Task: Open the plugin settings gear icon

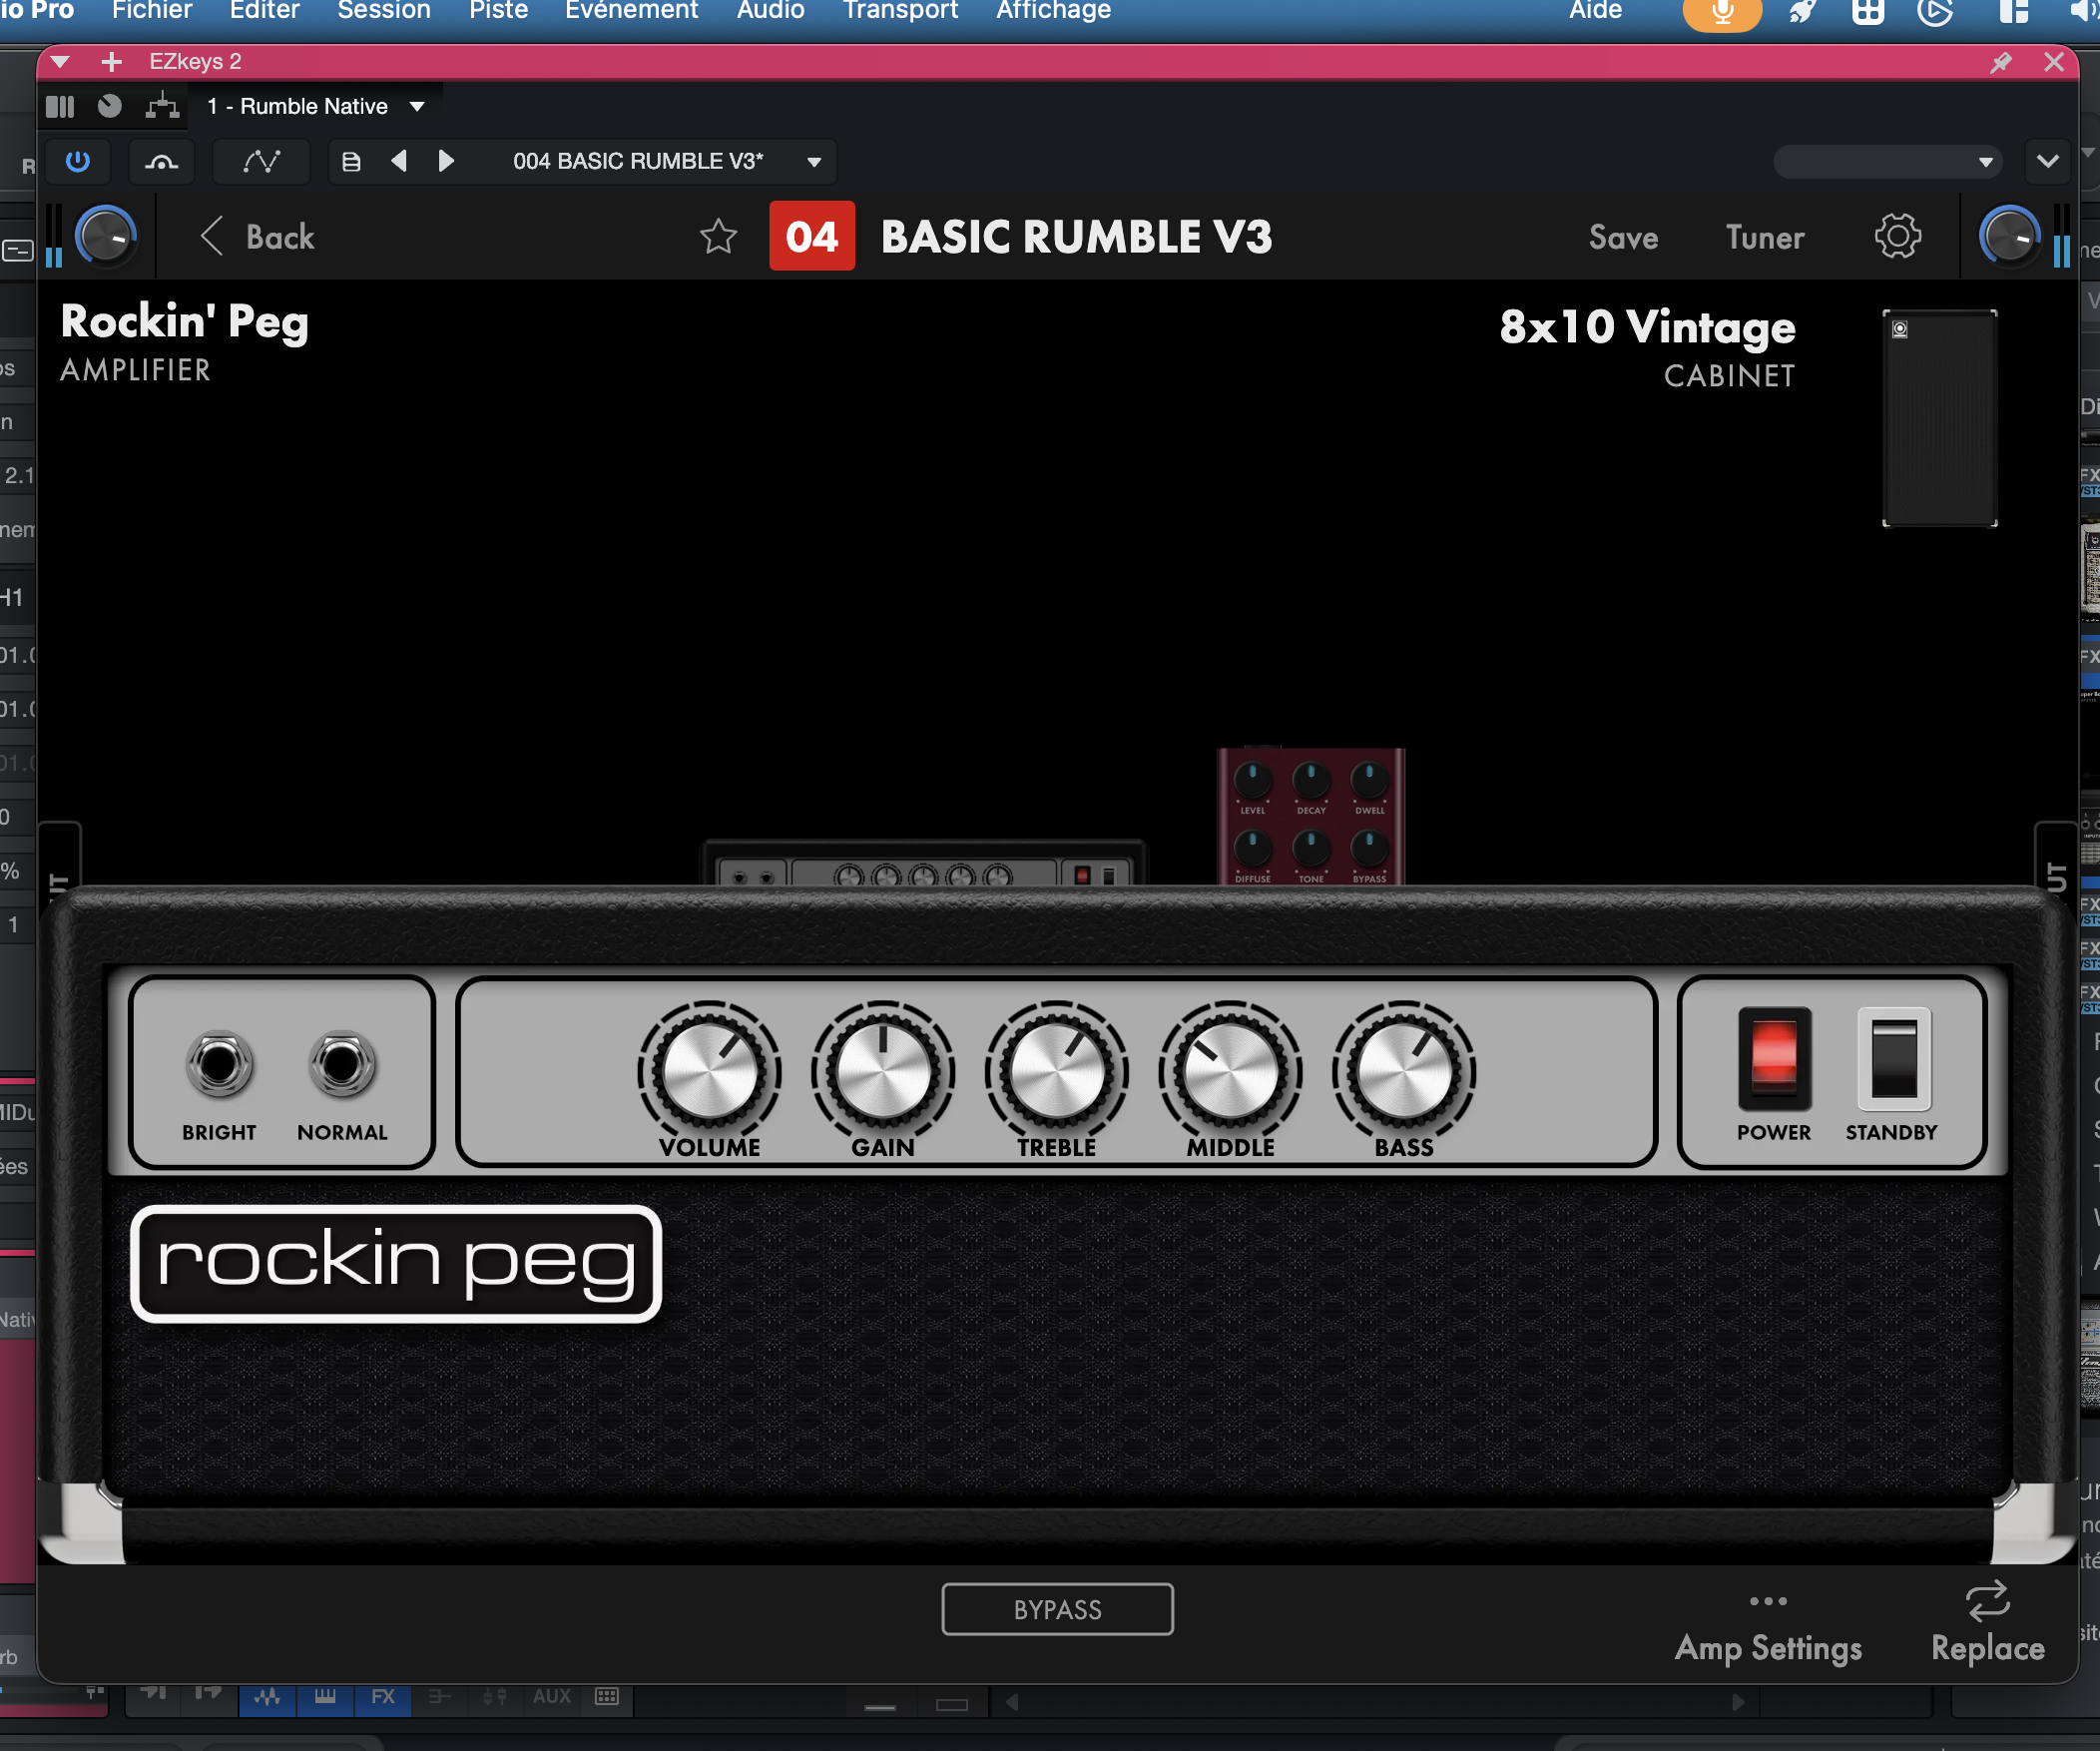Action: tap(1897, 237)
